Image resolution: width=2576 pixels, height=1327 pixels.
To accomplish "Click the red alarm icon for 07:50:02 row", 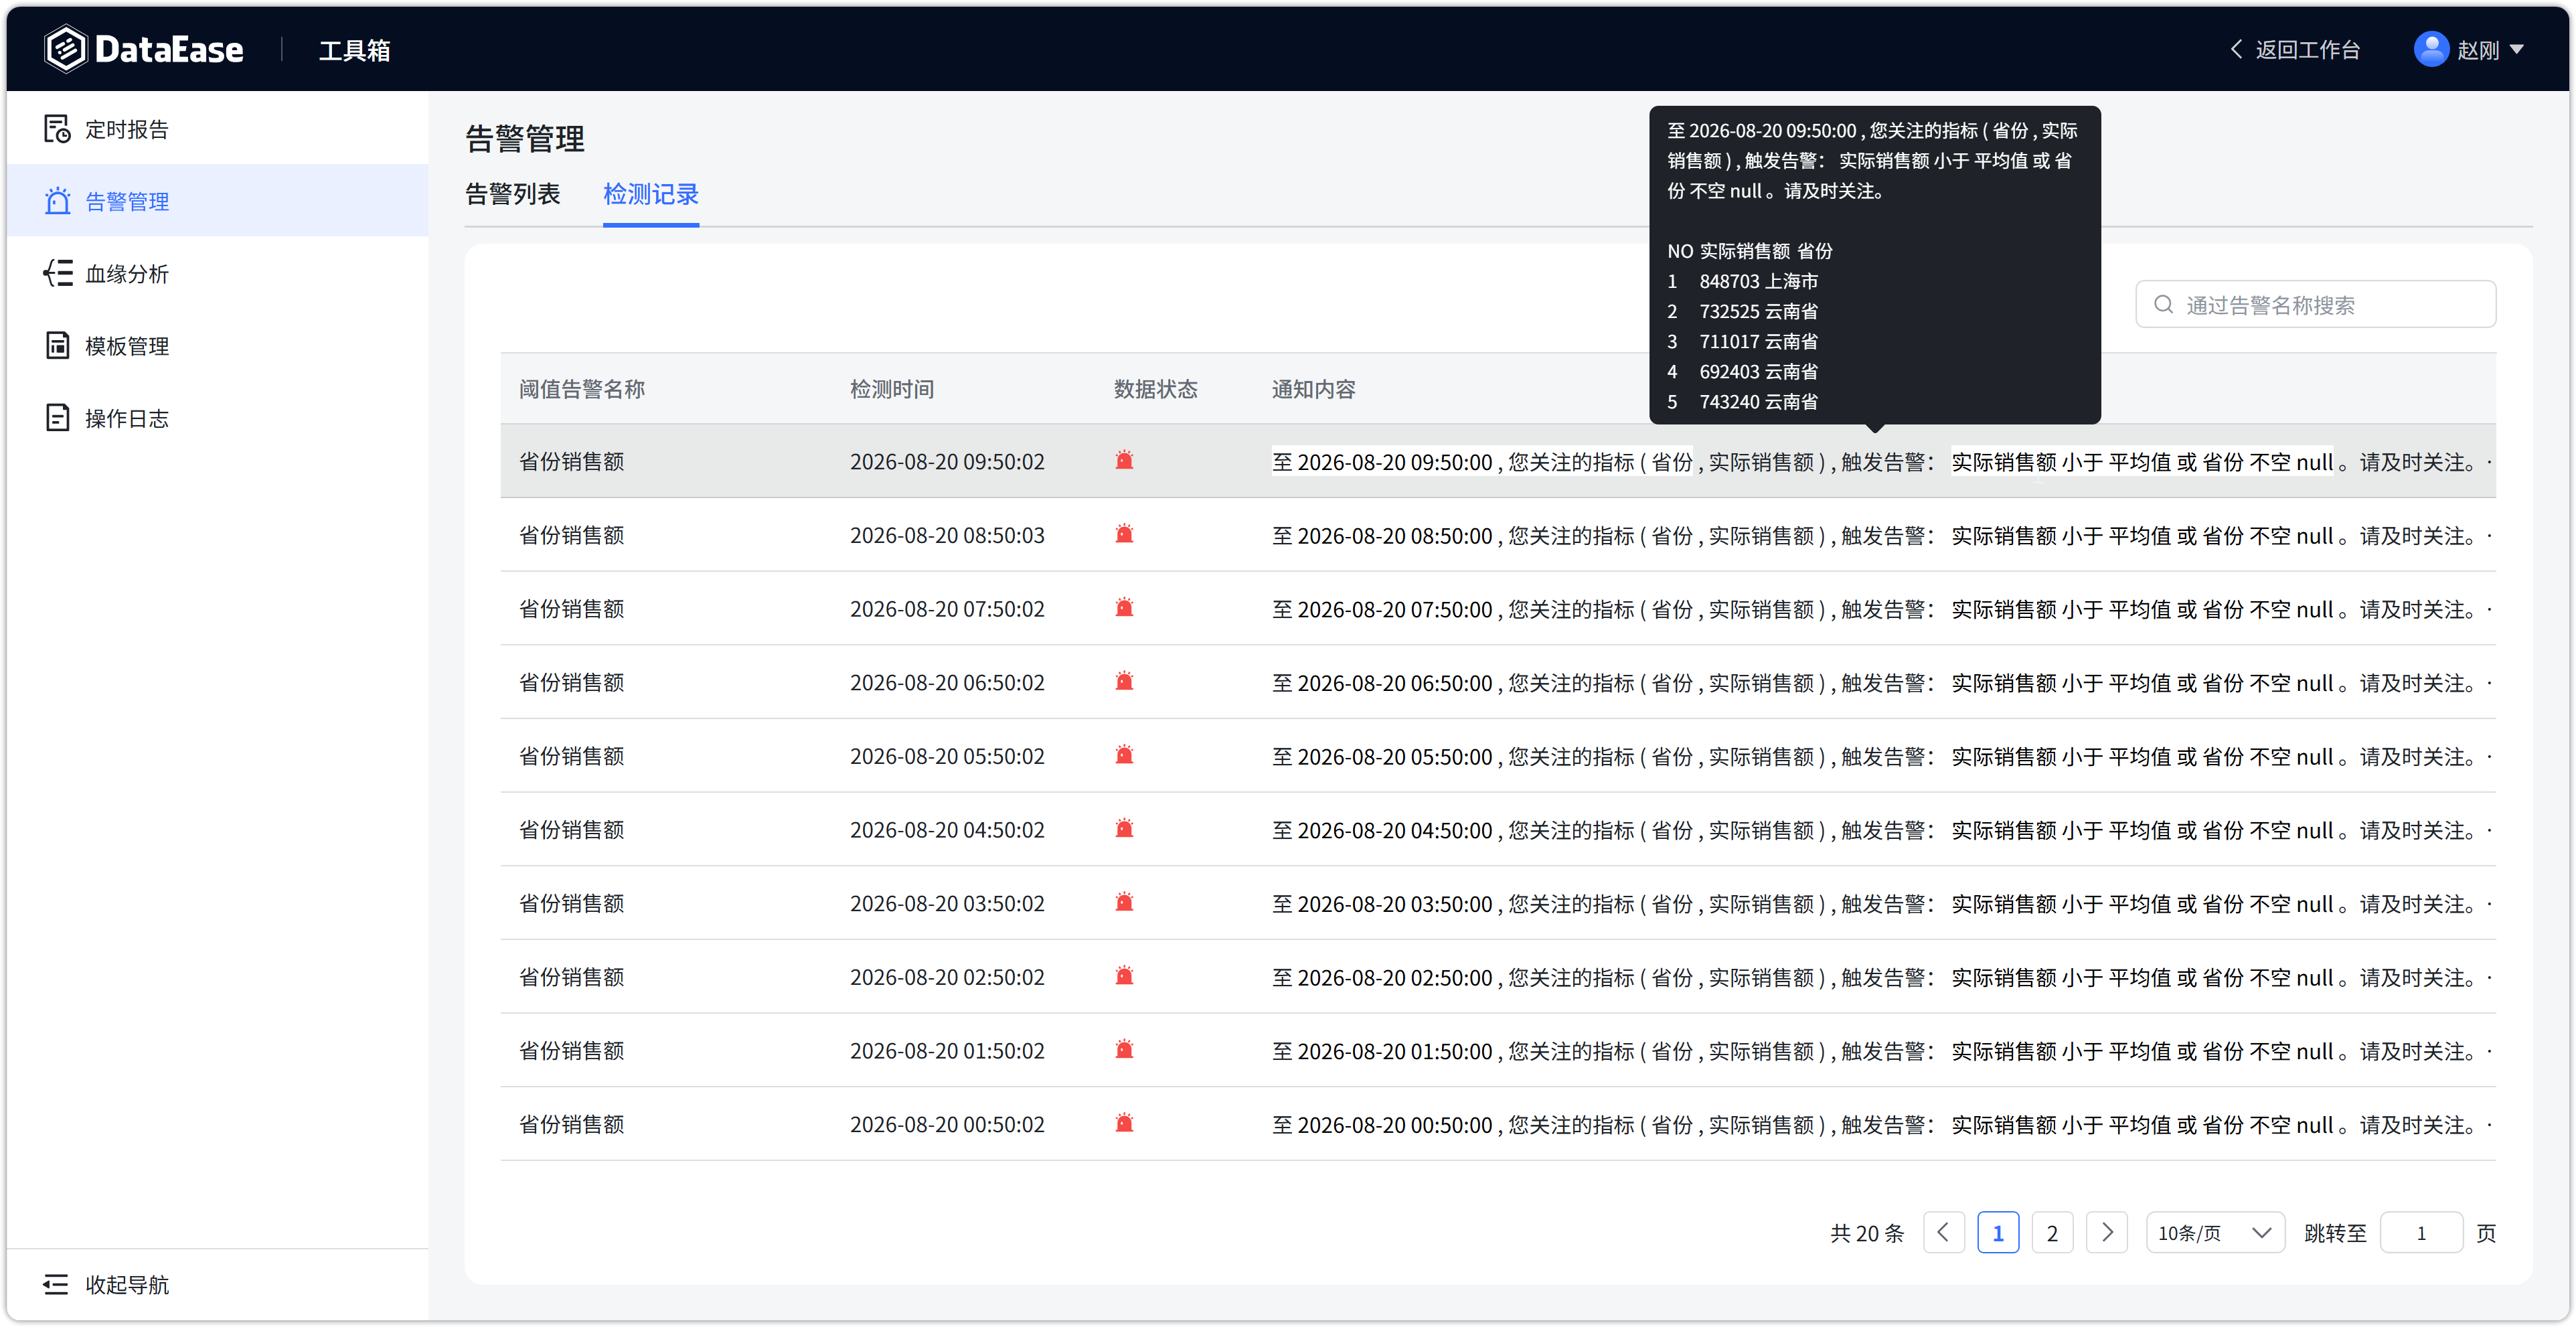I will (1124, 608).
